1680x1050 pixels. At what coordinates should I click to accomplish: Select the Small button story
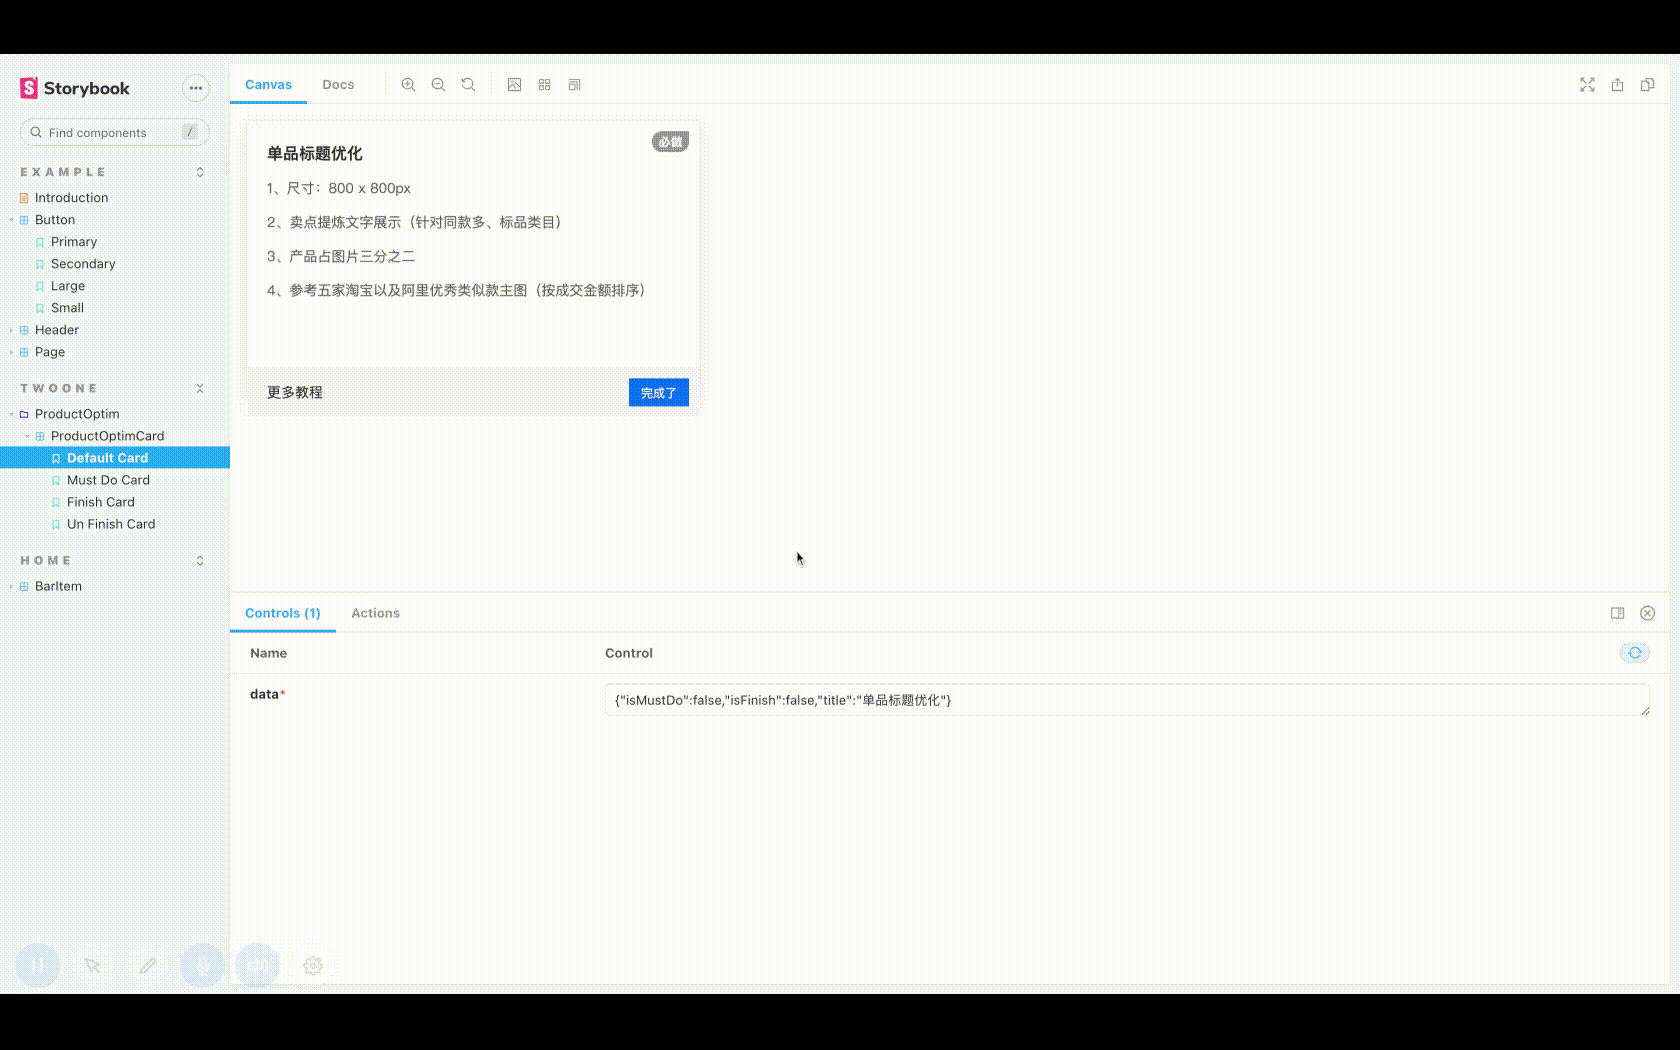click(67, 308)
